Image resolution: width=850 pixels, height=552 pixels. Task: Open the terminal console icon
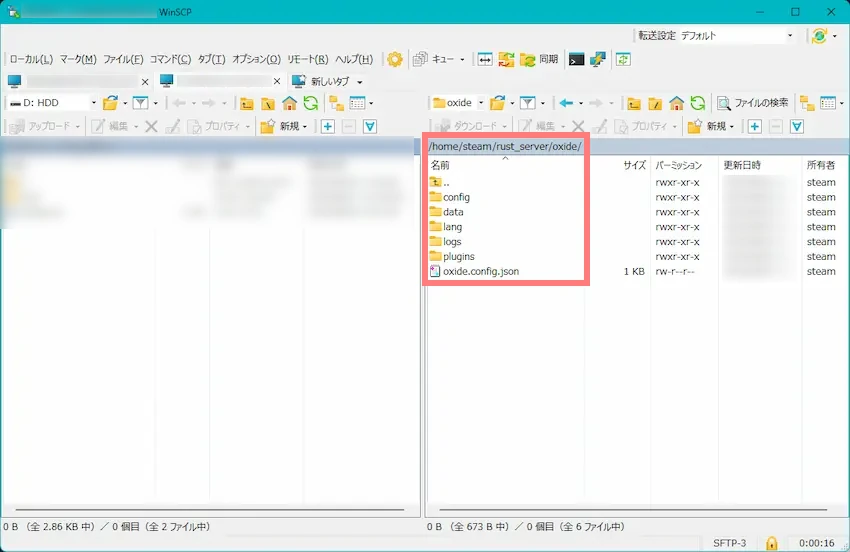pos(576,59)
